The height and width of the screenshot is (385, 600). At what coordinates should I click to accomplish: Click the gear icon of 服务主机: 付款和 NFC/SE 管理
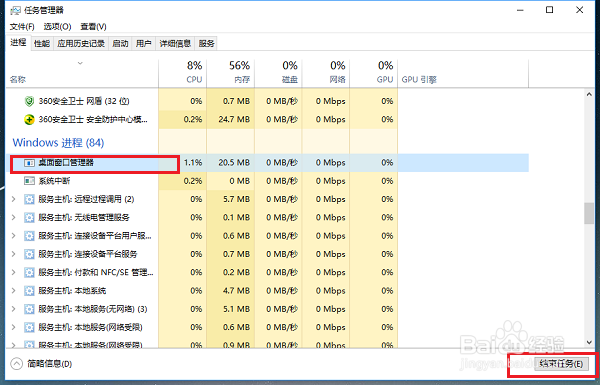point(29,272)
